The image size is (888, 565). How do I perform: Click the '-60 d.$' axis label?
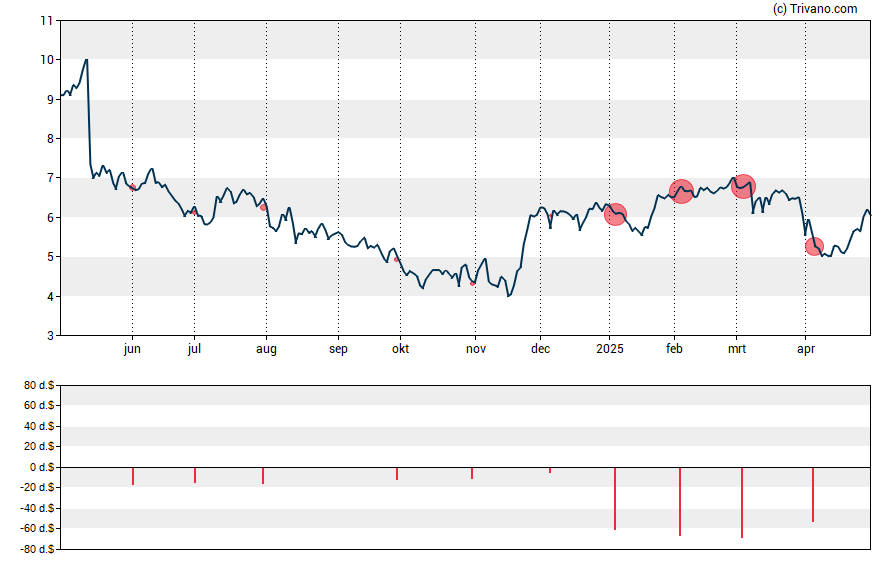(x=37, y=529)
